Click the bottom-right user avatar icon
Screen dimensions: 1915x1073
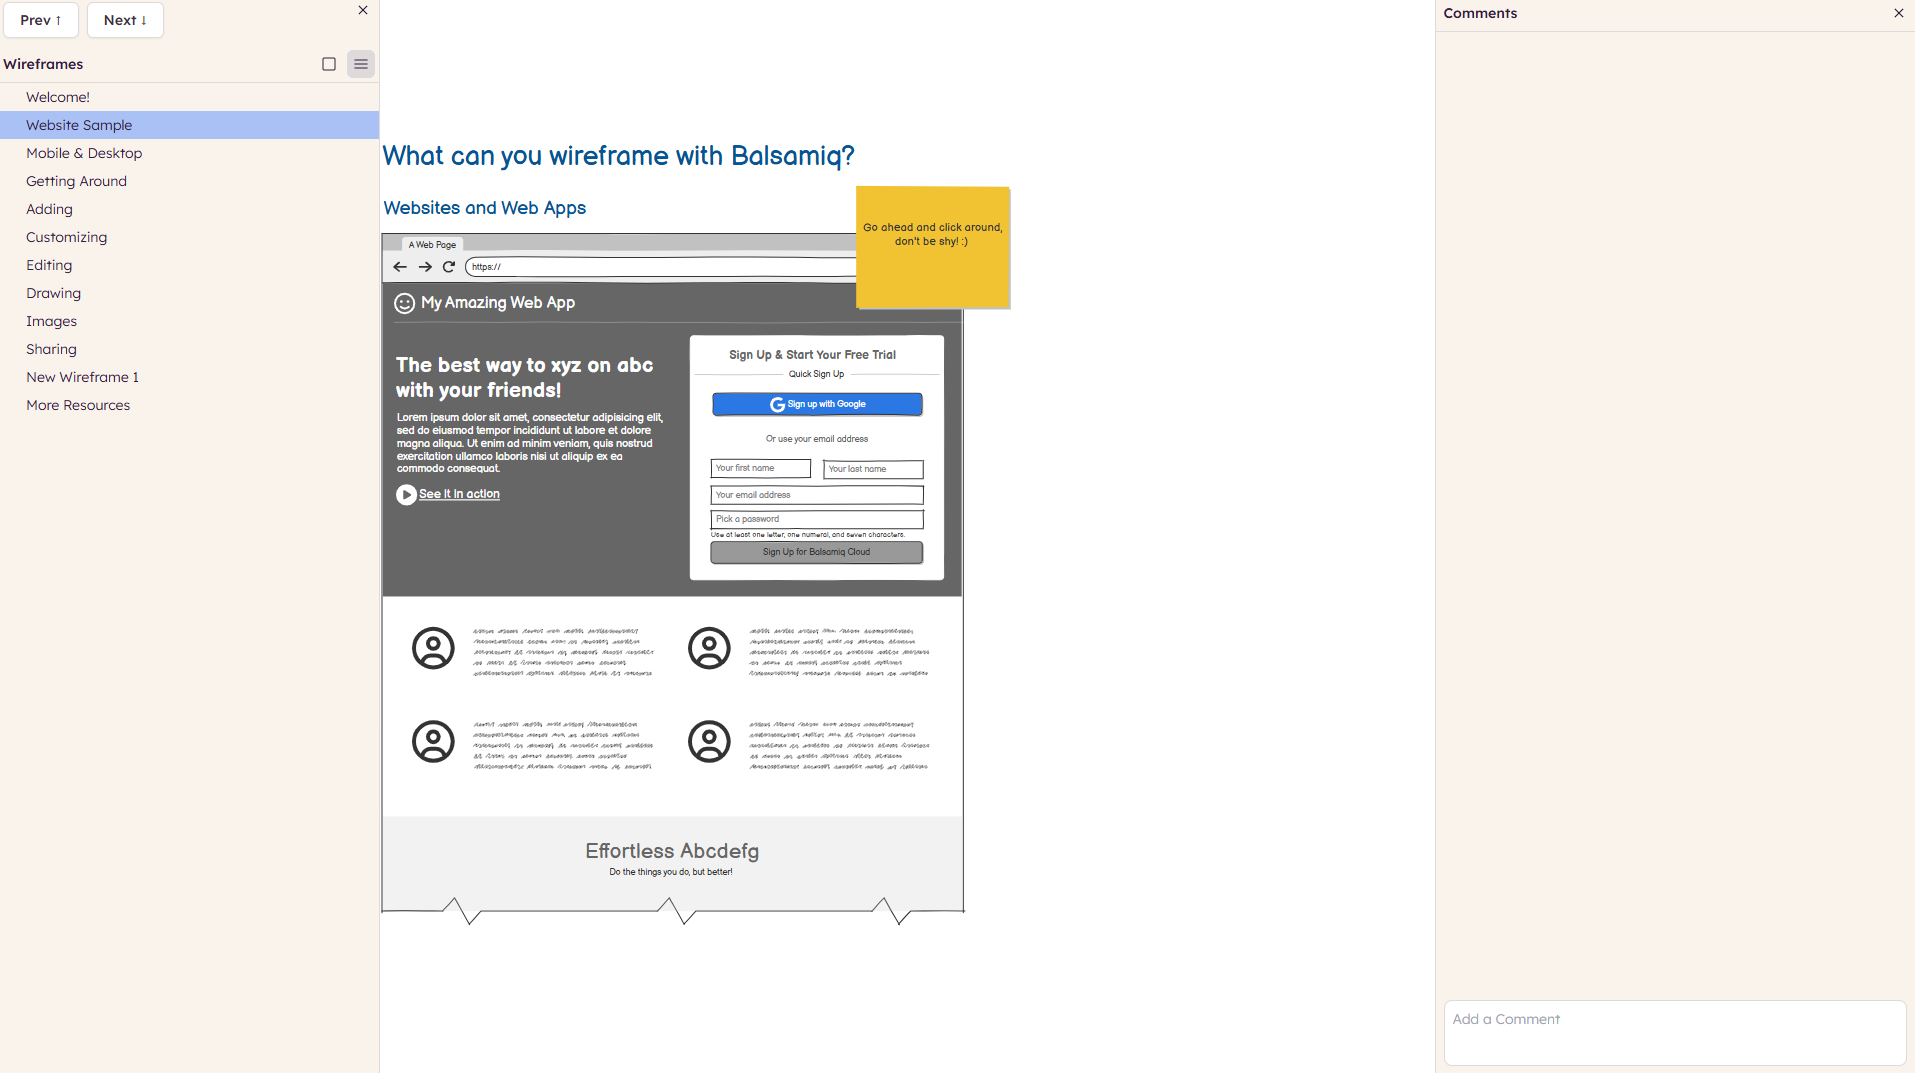[x=709, y=742]
